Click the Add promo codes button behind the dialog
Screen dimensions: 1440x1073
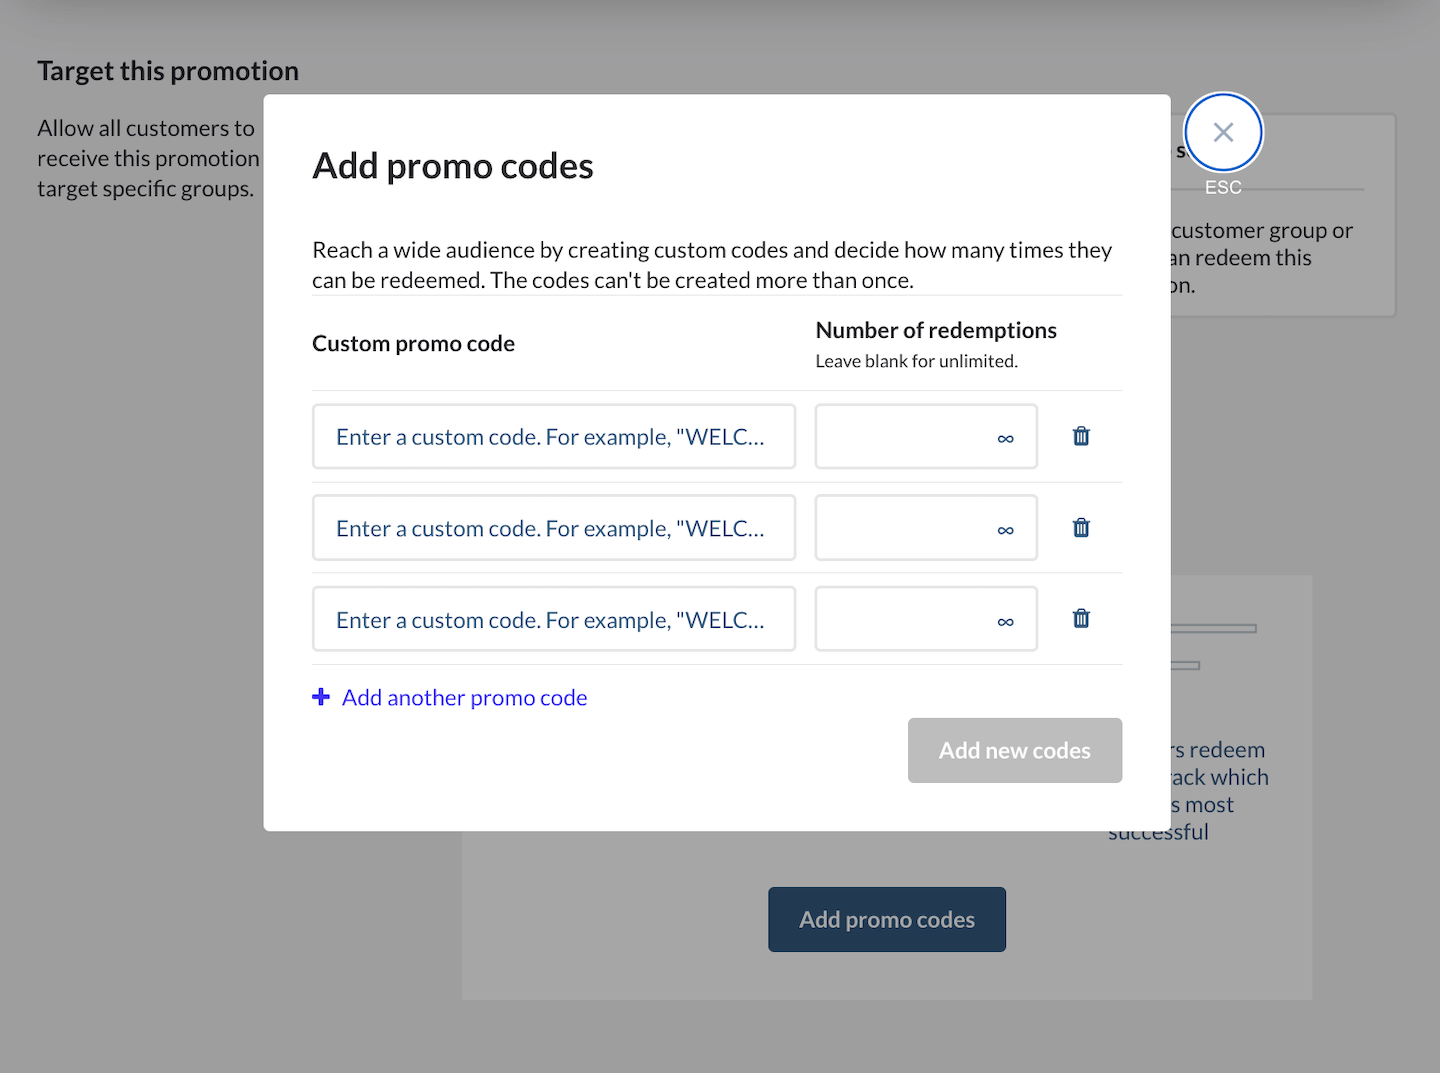pos(886,919)
